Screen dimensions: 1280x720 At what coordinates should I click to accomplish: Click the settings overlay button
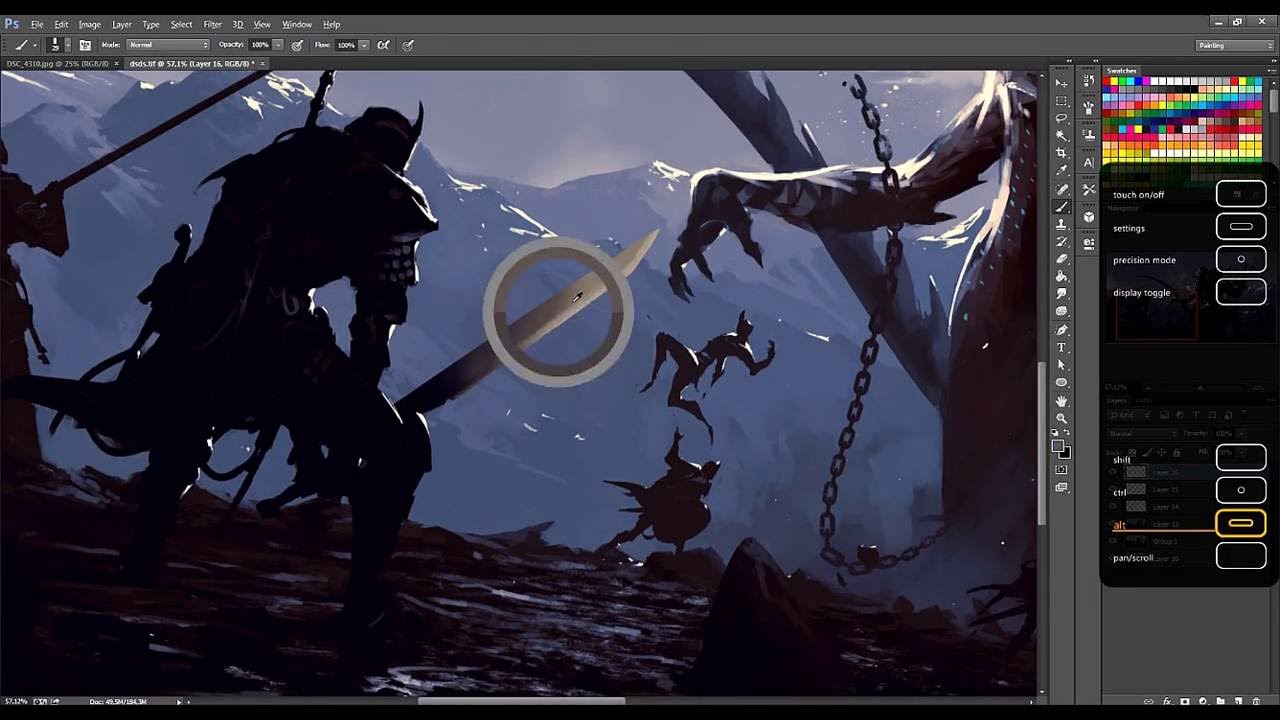click(1241, 227)
